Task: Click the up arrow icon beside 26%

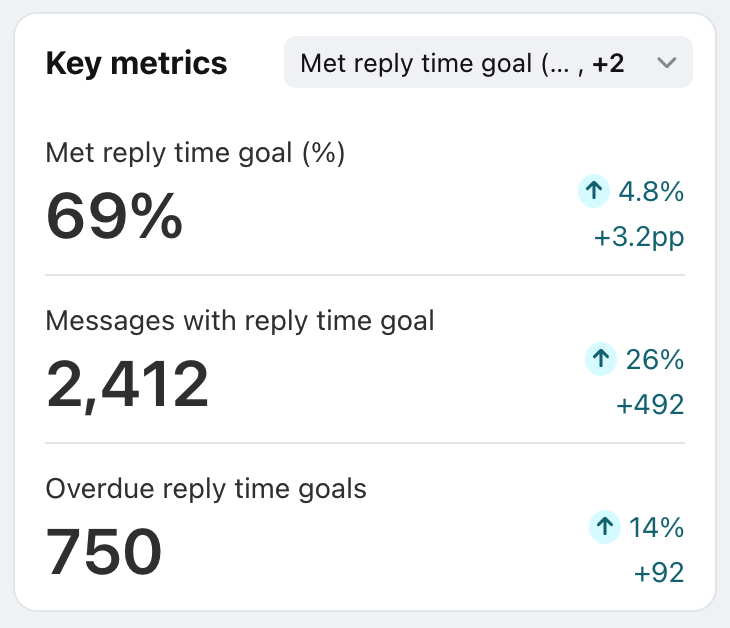Action: pos(600,359)
